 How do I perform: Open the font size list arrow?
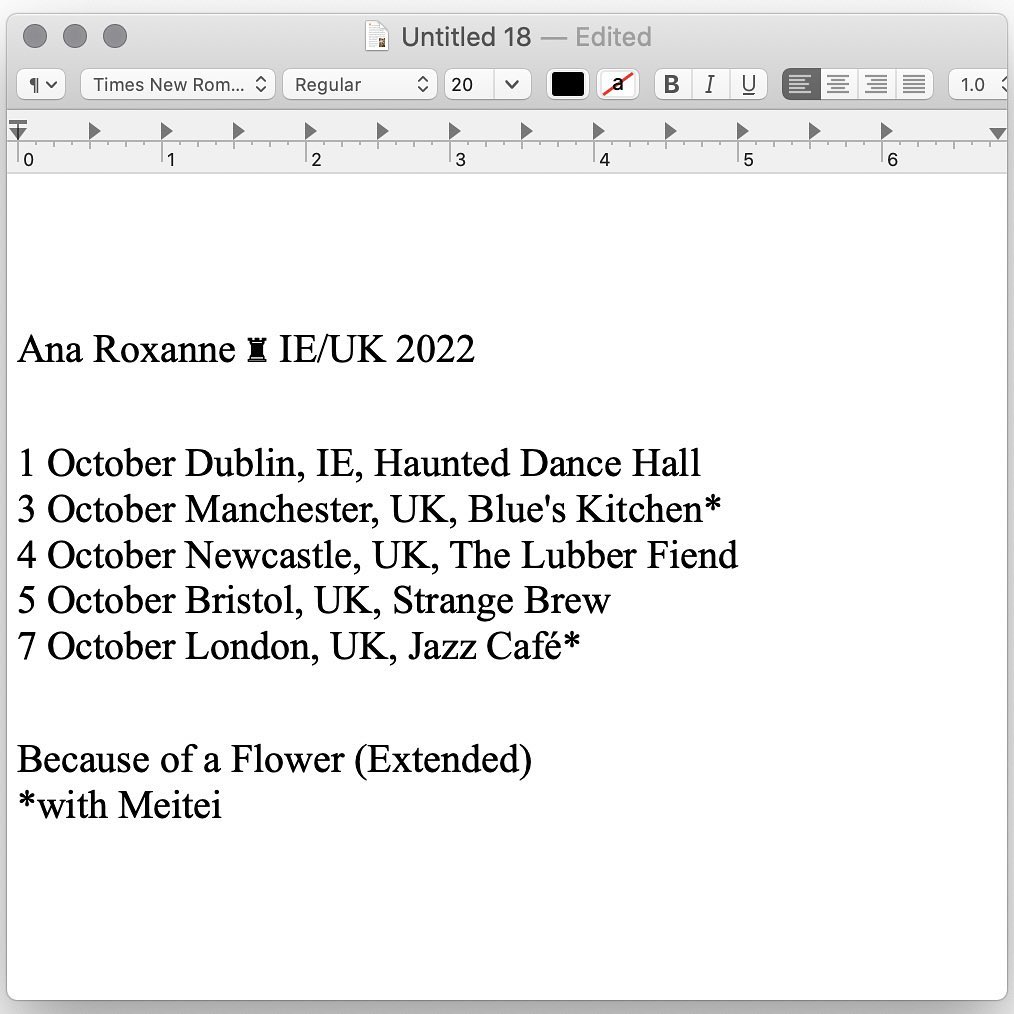pyautogui.click(x=512, y=85)
